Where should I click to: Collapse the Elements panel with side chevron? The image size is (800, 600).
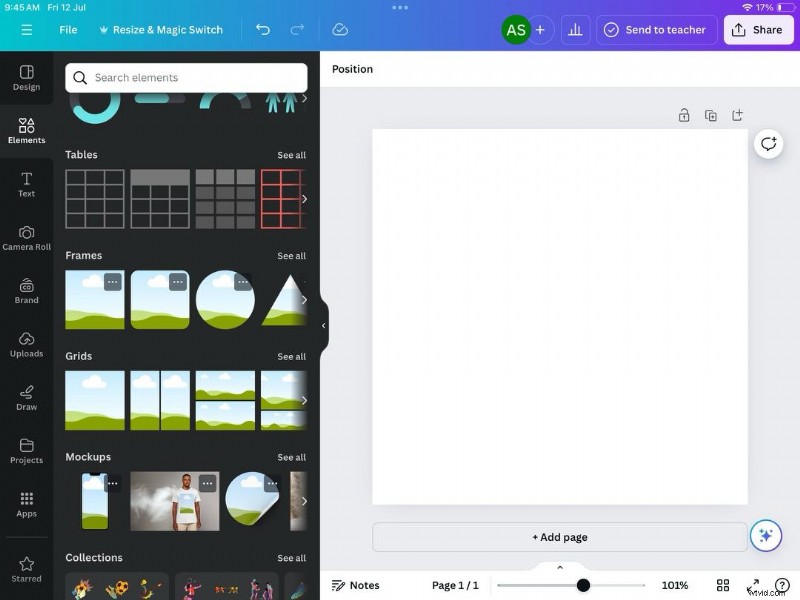(x=323, y=324)
